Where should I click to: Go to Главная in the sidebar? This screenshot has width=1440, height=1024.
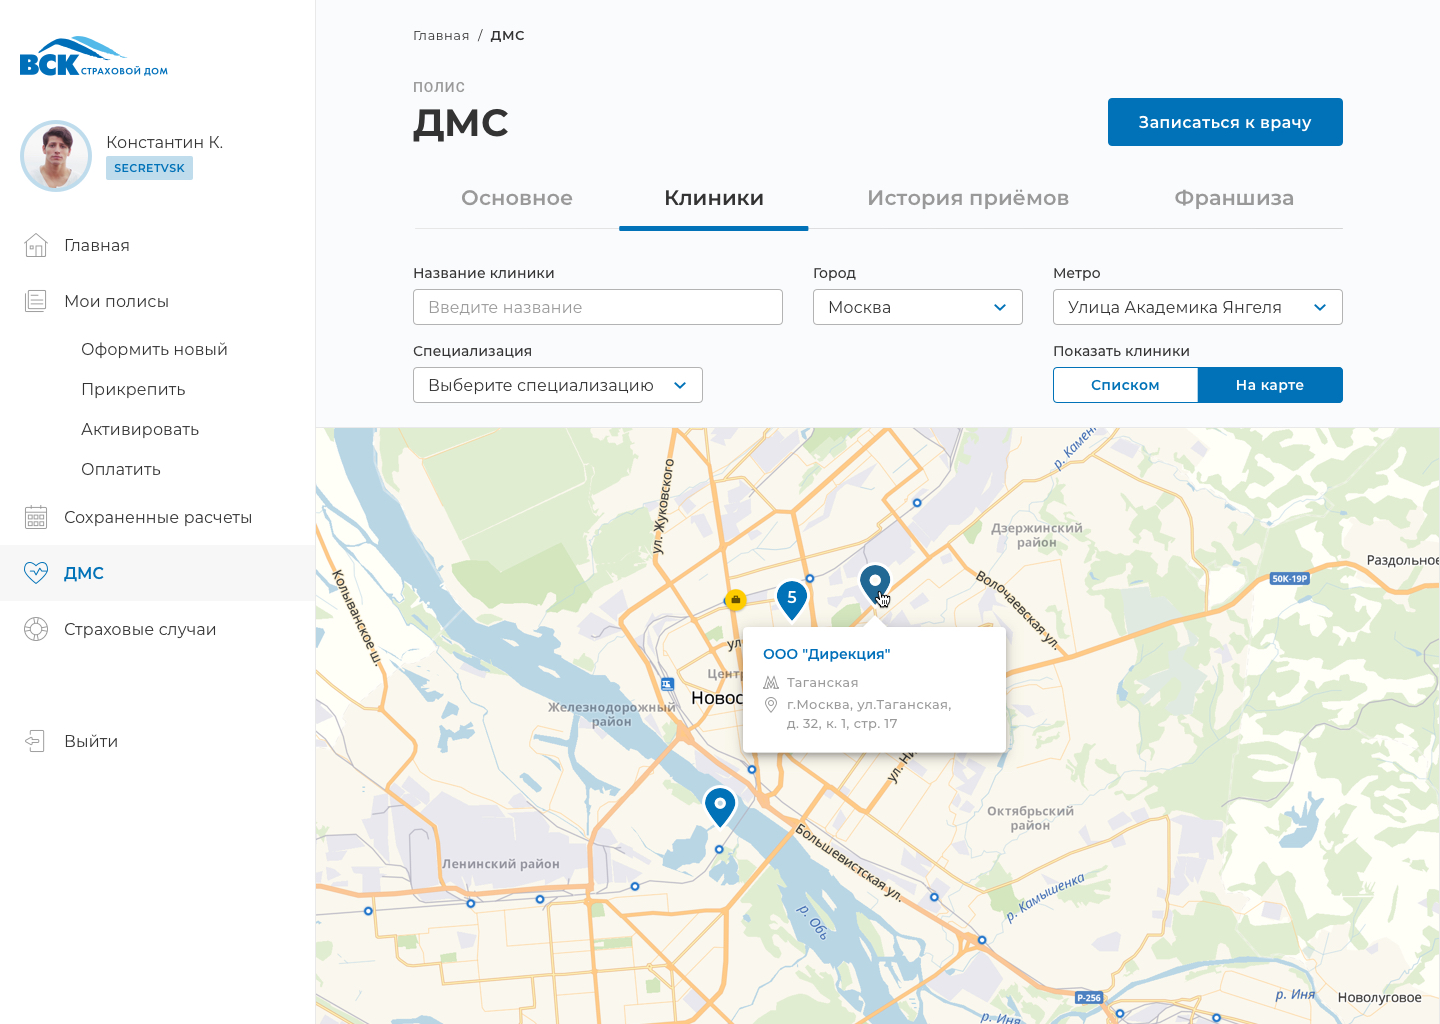(97, 245)
